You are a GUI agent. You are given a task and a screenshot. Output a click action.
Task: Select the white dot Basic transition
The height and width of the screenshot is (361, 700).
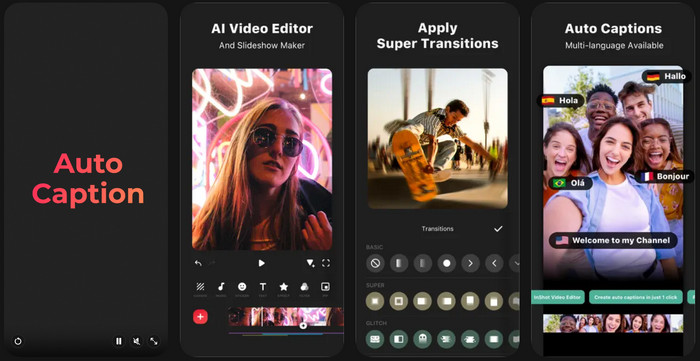click(x=446, y=263)
